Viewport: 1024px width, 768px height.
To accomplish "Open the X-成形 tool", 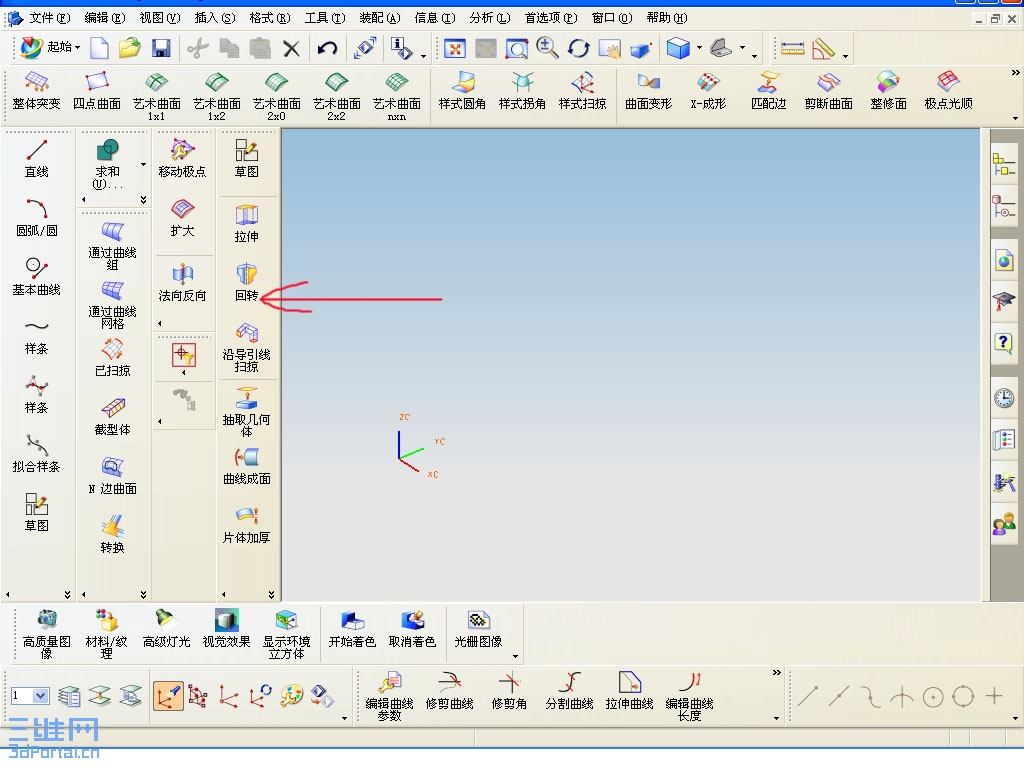I will tap(708, 91).
